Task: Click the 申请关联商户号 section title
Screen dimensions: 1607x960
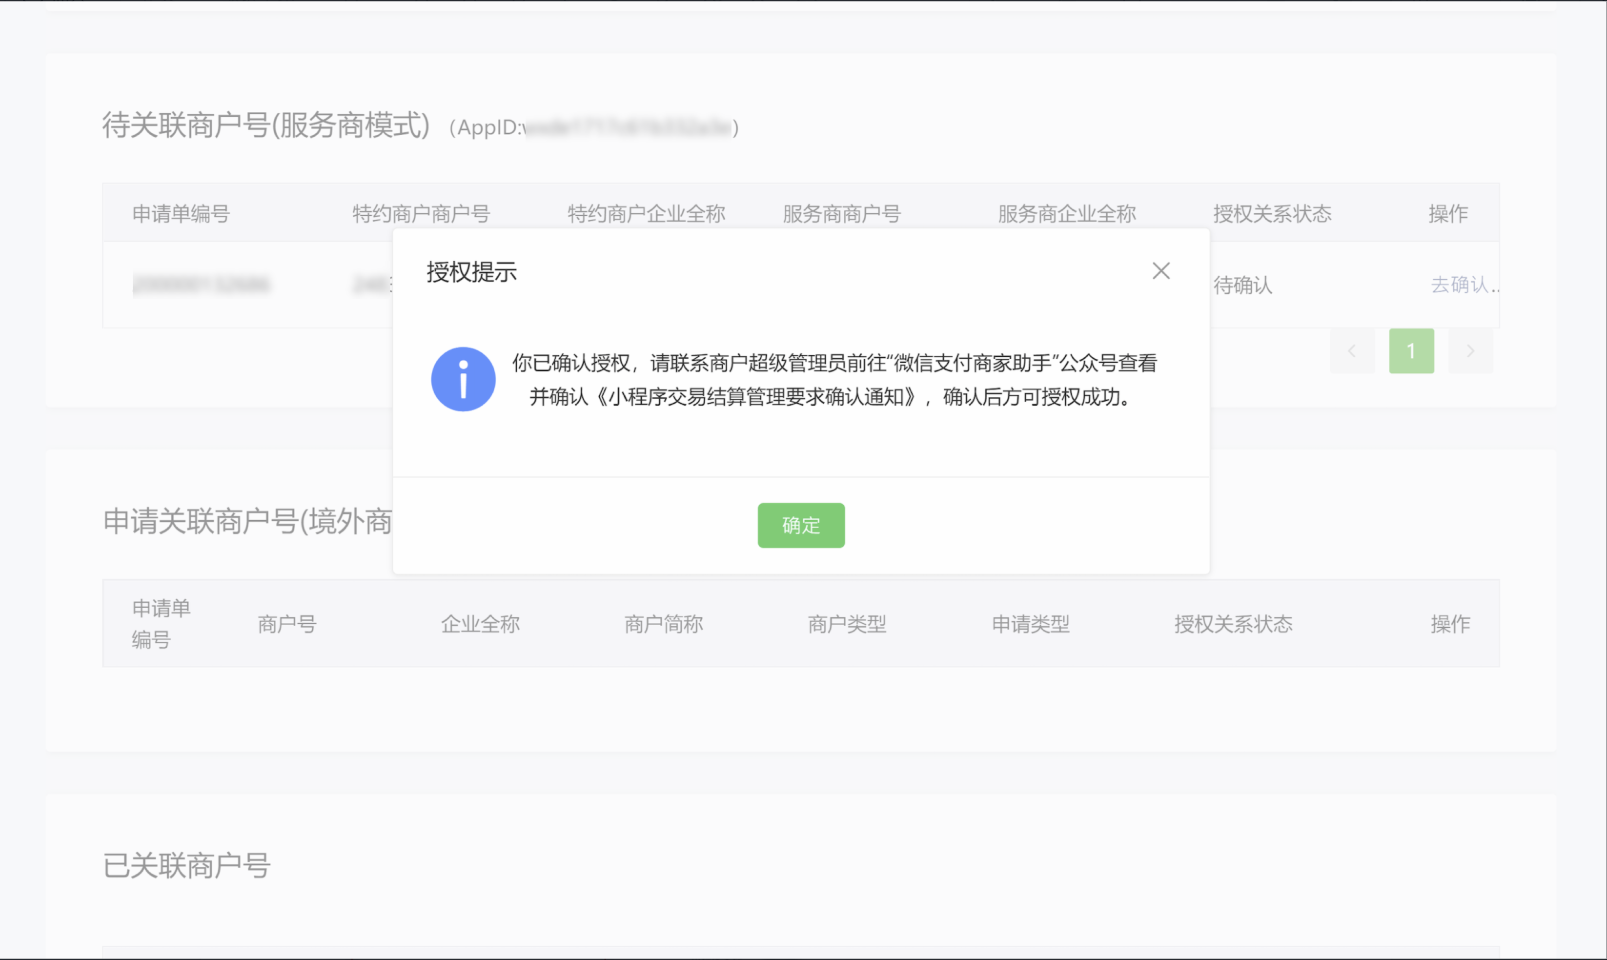Action: click(x=247, y=521)
